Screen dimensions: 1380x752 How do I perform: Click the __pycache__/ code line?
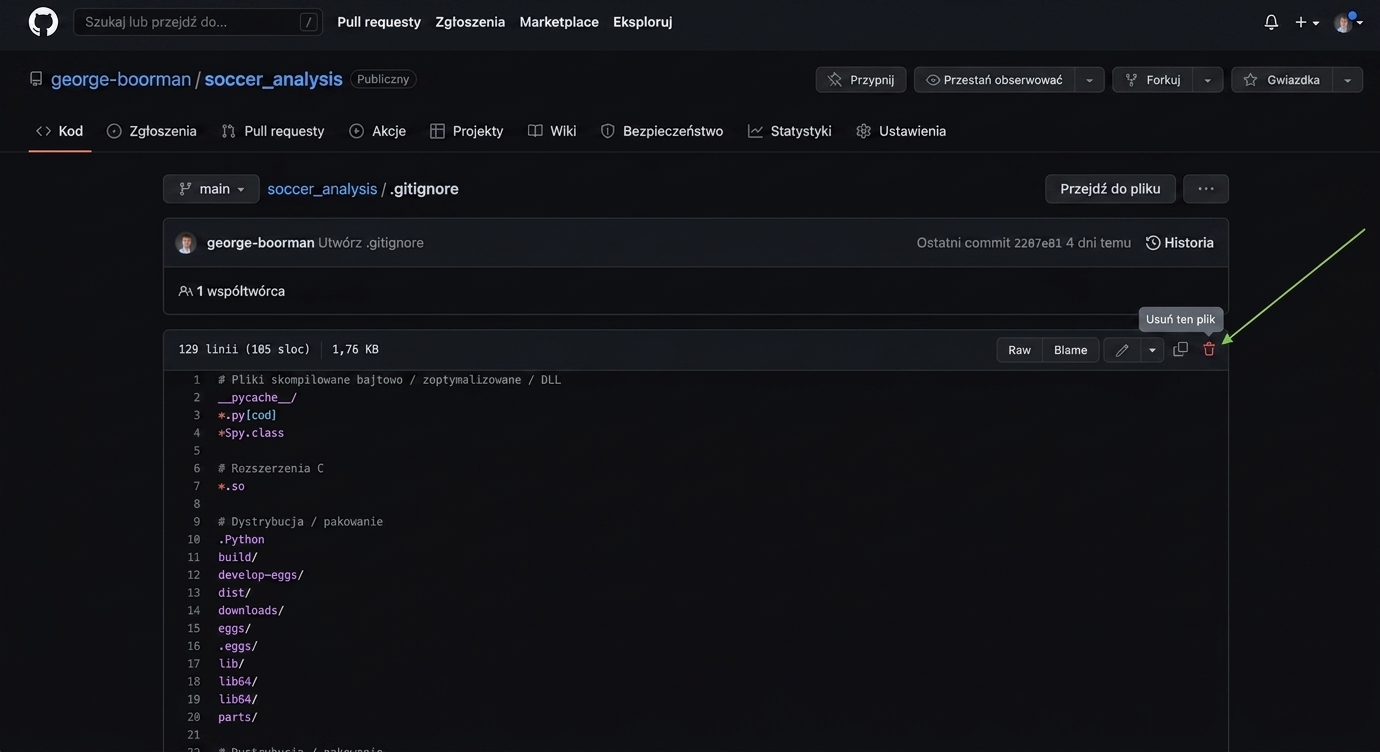[258, 398]
